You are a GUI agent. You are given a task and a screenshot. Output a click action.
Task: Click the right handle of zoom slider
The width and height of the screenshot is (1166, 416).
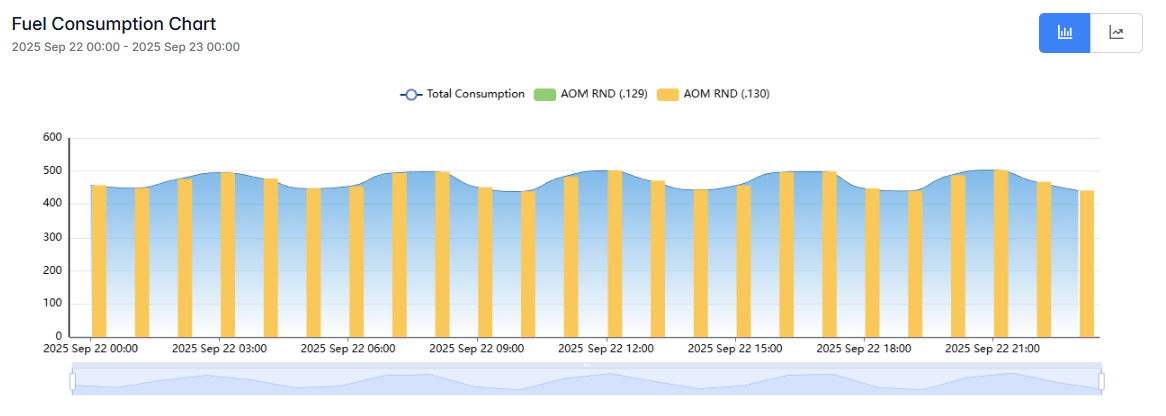coord(1101,381)
